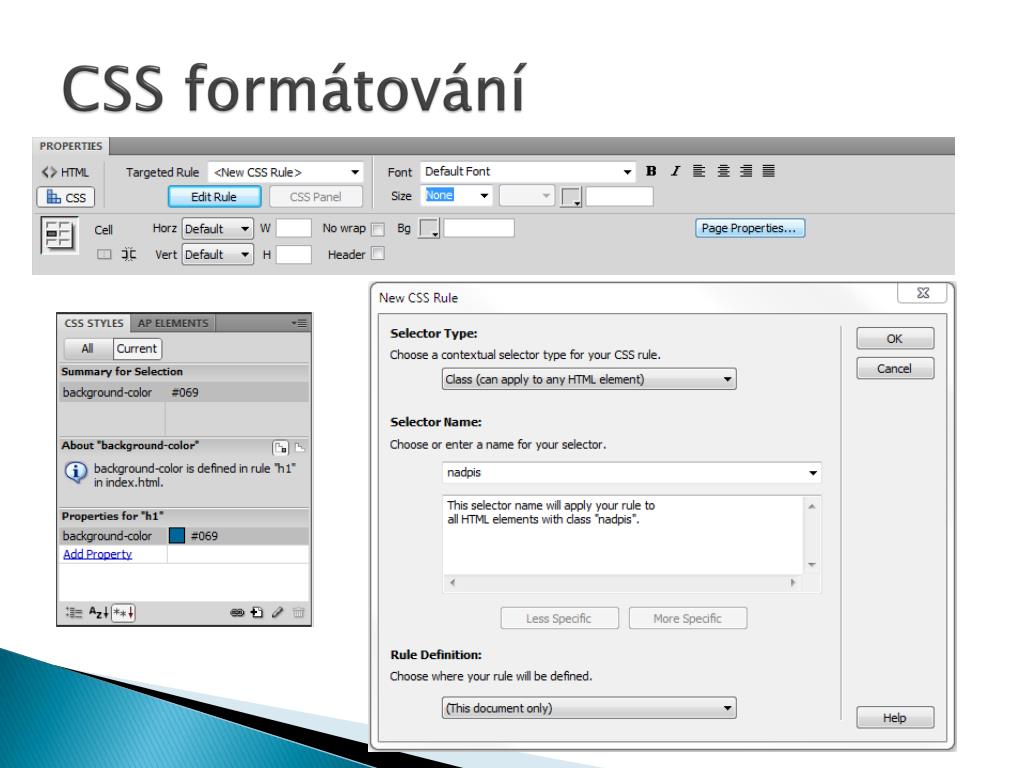Align text left in Properties panel
Viewport: 1024px width, 768px height.
[699, 171]
